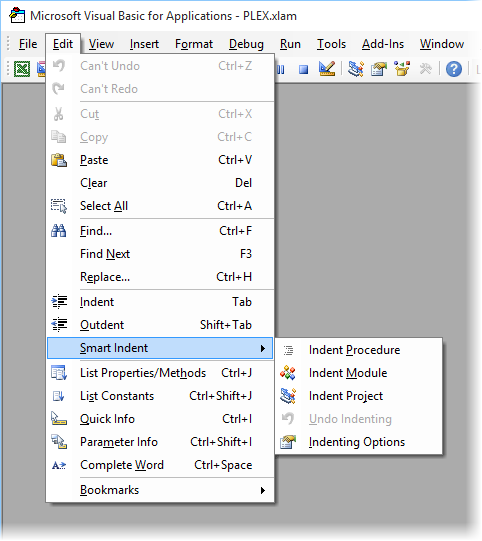Open the Add-Ins menu

(x=383, y=44)
